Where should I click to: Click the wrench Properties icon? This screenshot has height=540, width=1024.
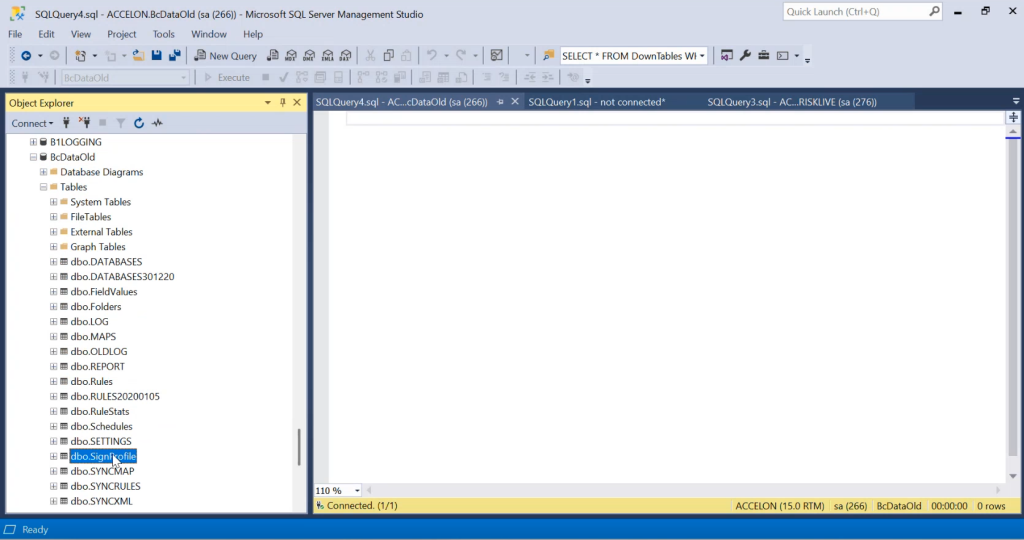tap(745, 56)
